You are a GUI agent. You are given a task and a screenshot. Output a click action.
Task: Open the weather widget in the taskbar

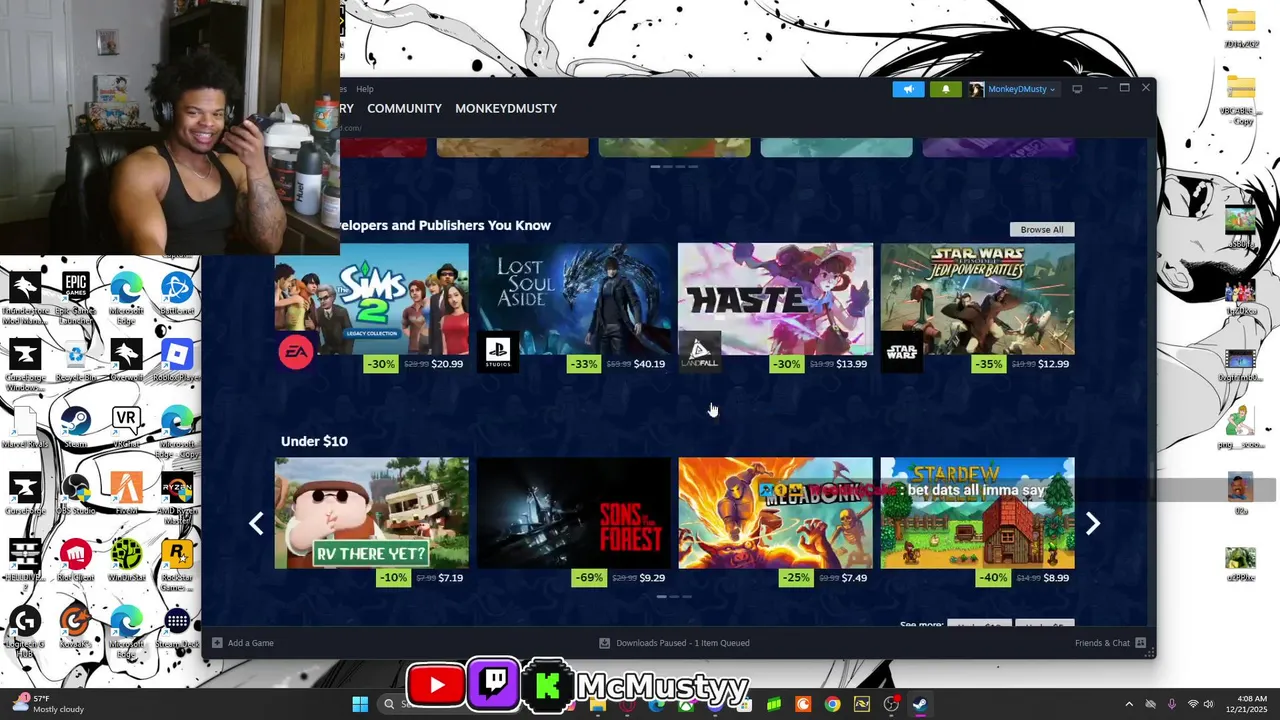pos(48,704)
